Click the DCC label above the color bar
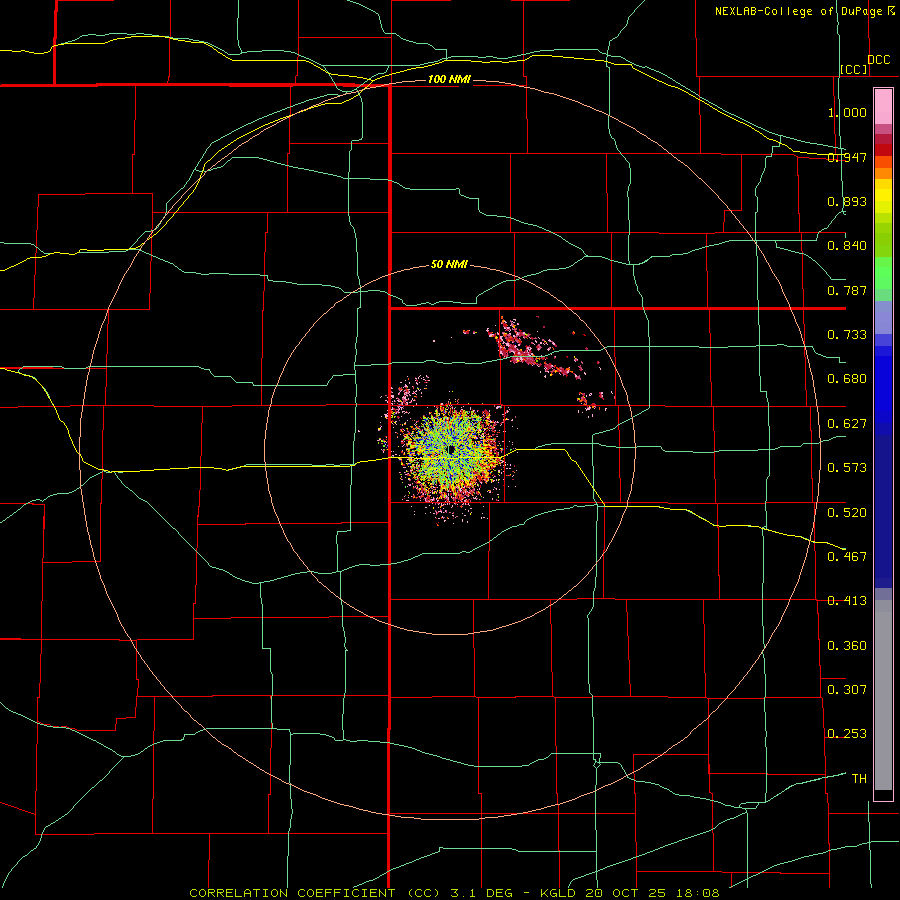 (878, 60)
